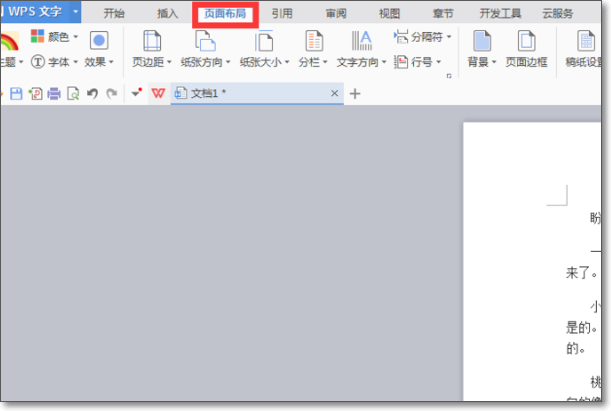Click the 稿纸设置 grid paper icon

click(x=586, y=41)
